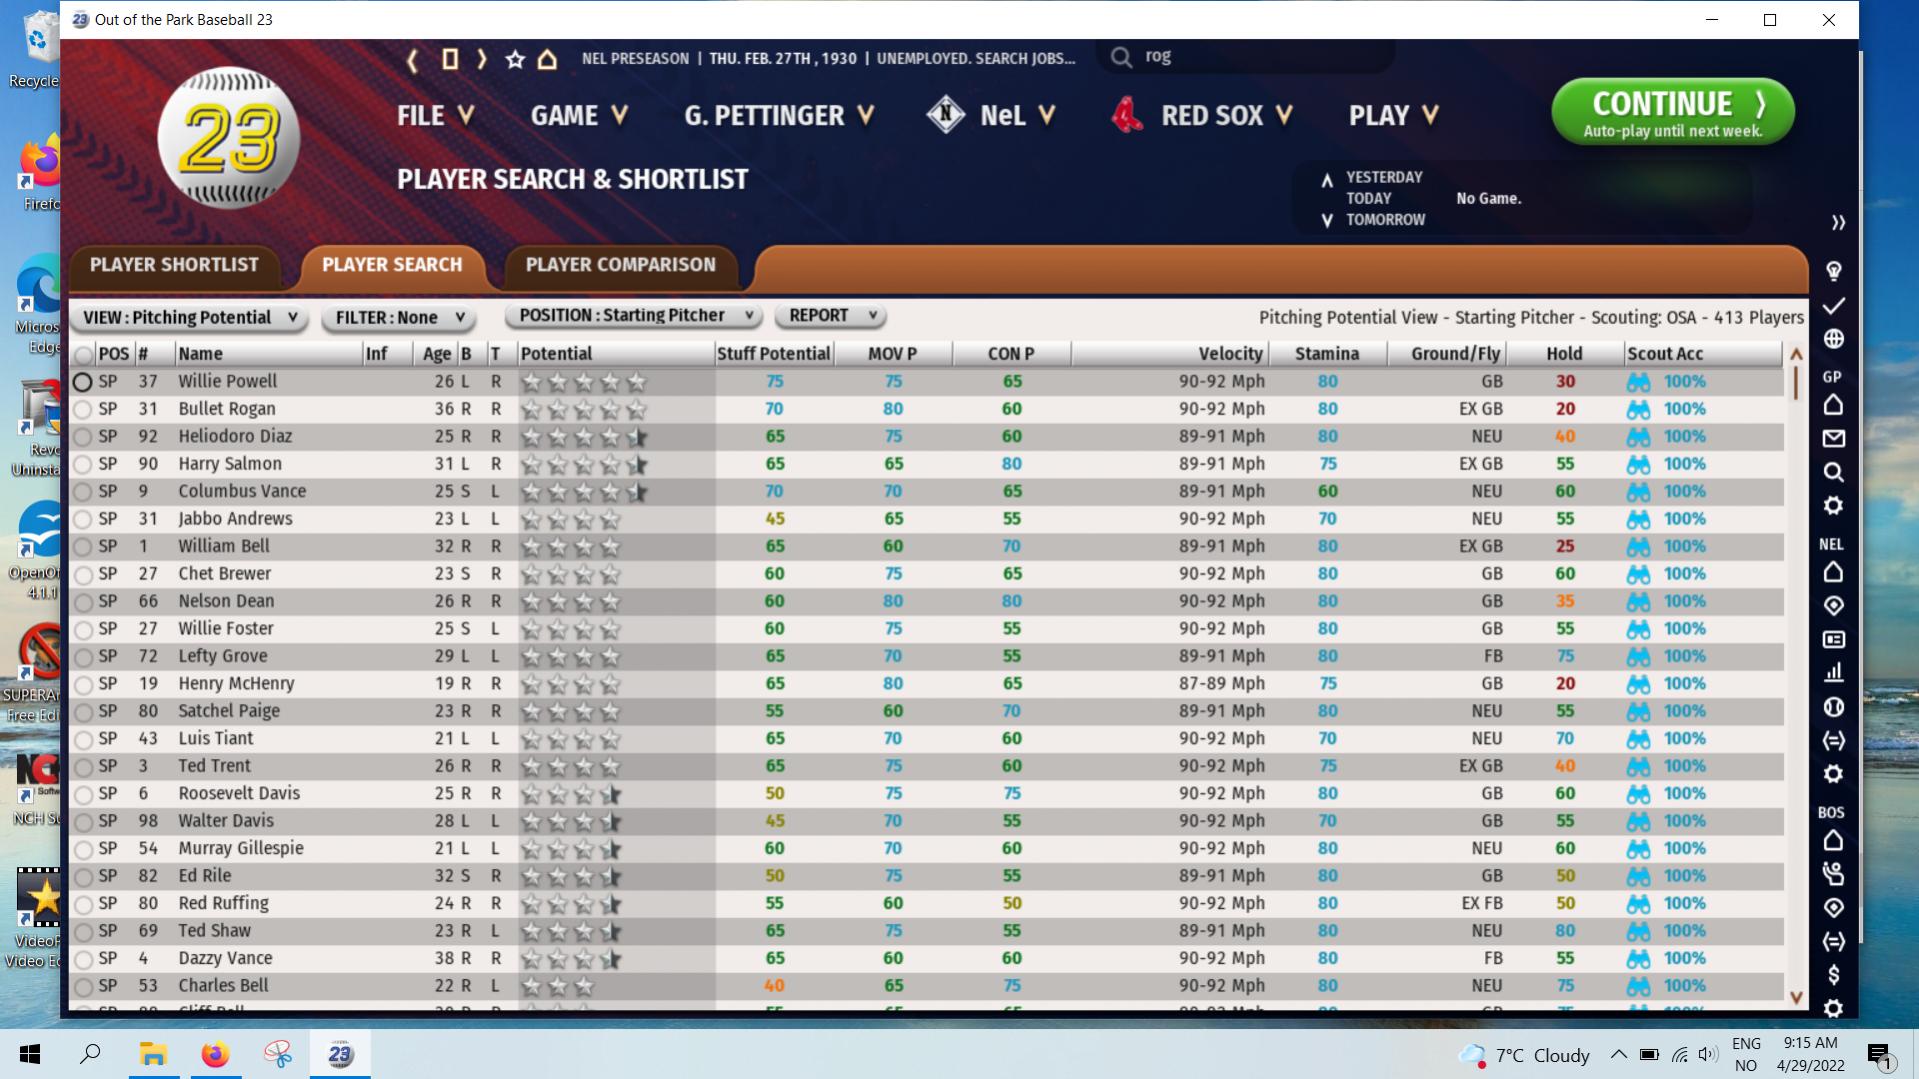Switch to the PLAYER COMPARISON tab
The height and width of the screenshot is (1079, 1919).
pyautogui.click(x=621, y=265)
